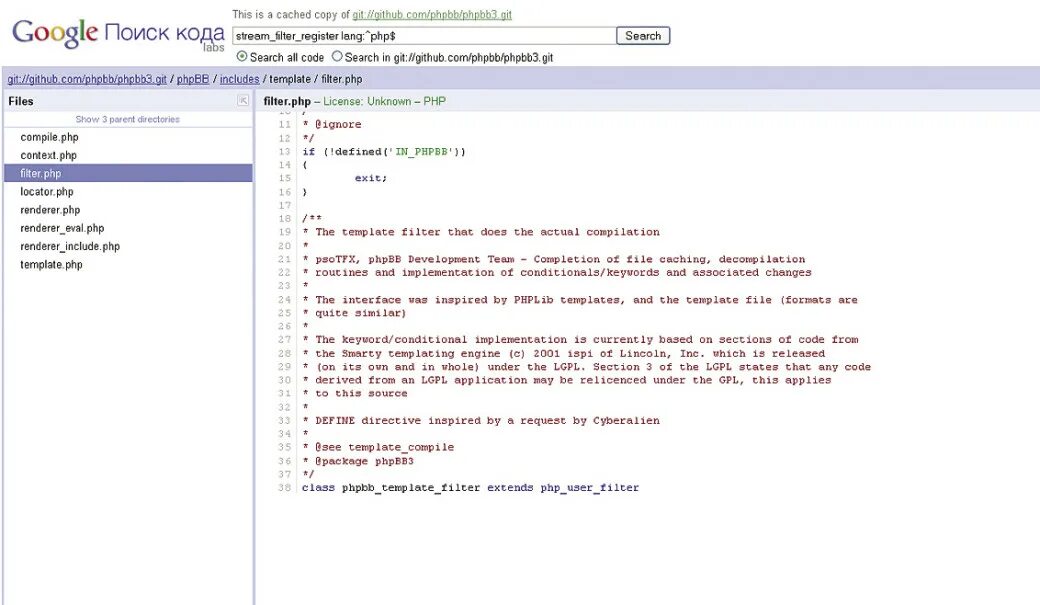Open template.php in the Files list
Viewport: 1040px width, 605px height.
click(x=51, y=265)
